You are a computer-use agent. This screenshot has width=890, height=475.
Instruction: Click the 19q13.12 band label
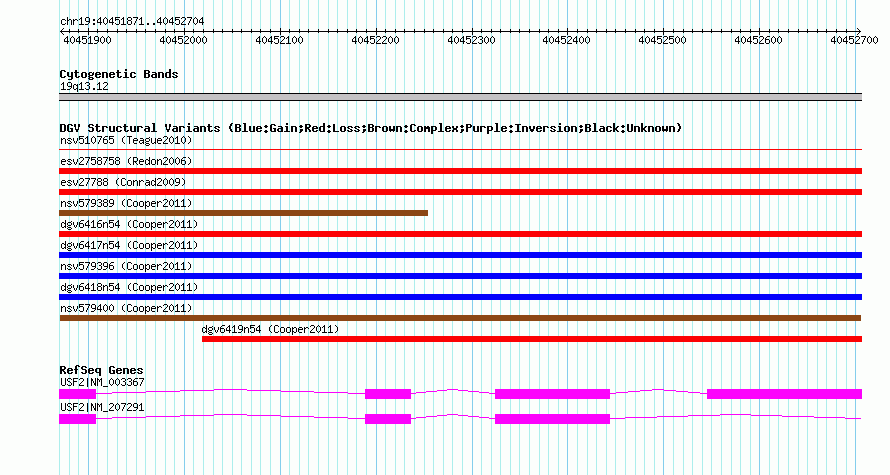pyautogui.click(x=84, y=86)
